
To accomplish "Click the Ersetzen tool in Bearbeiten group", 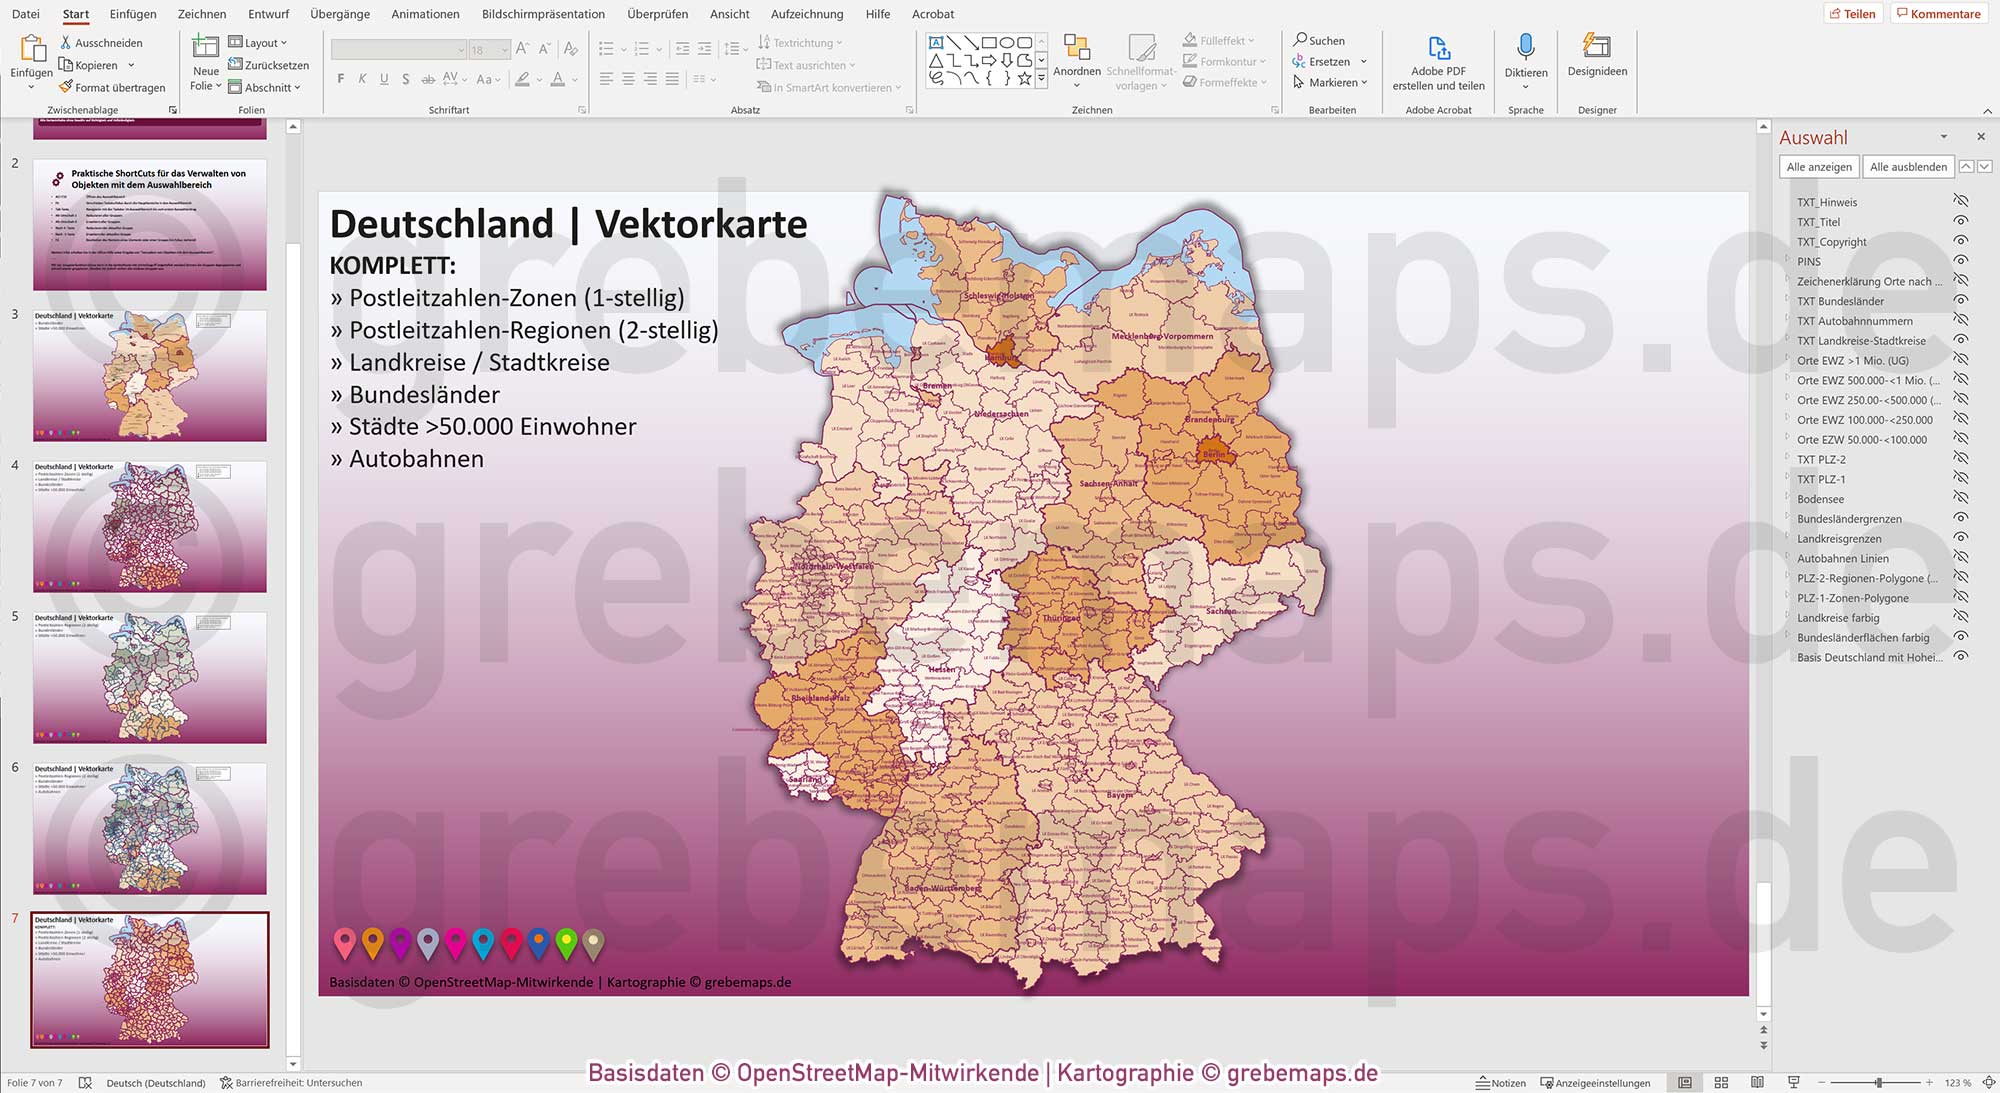I will [x=1325, y=61].
